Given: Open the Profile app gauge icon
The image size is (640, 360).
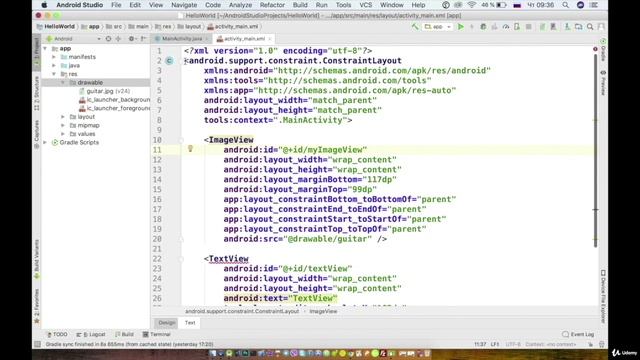Looking at the screenshot, I should coord(506,27).
